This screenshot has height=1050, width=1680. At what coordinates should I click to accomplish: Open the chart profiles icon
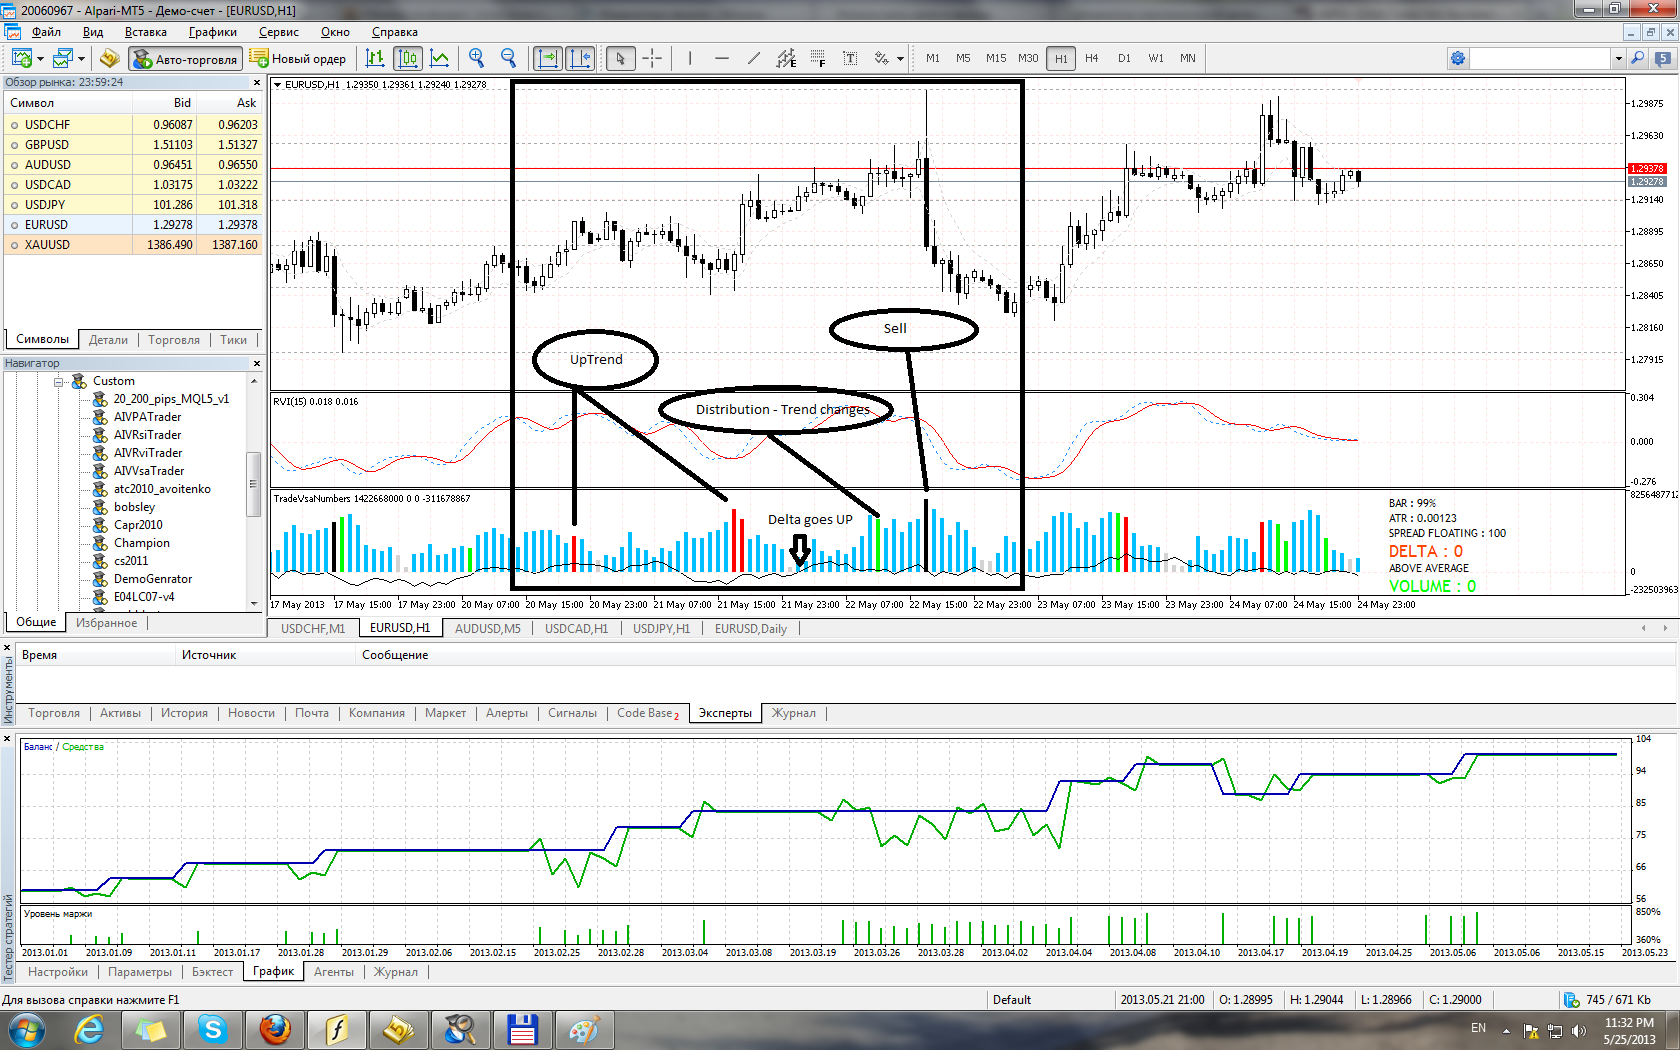pyautogui.click(x=63, y=58)
